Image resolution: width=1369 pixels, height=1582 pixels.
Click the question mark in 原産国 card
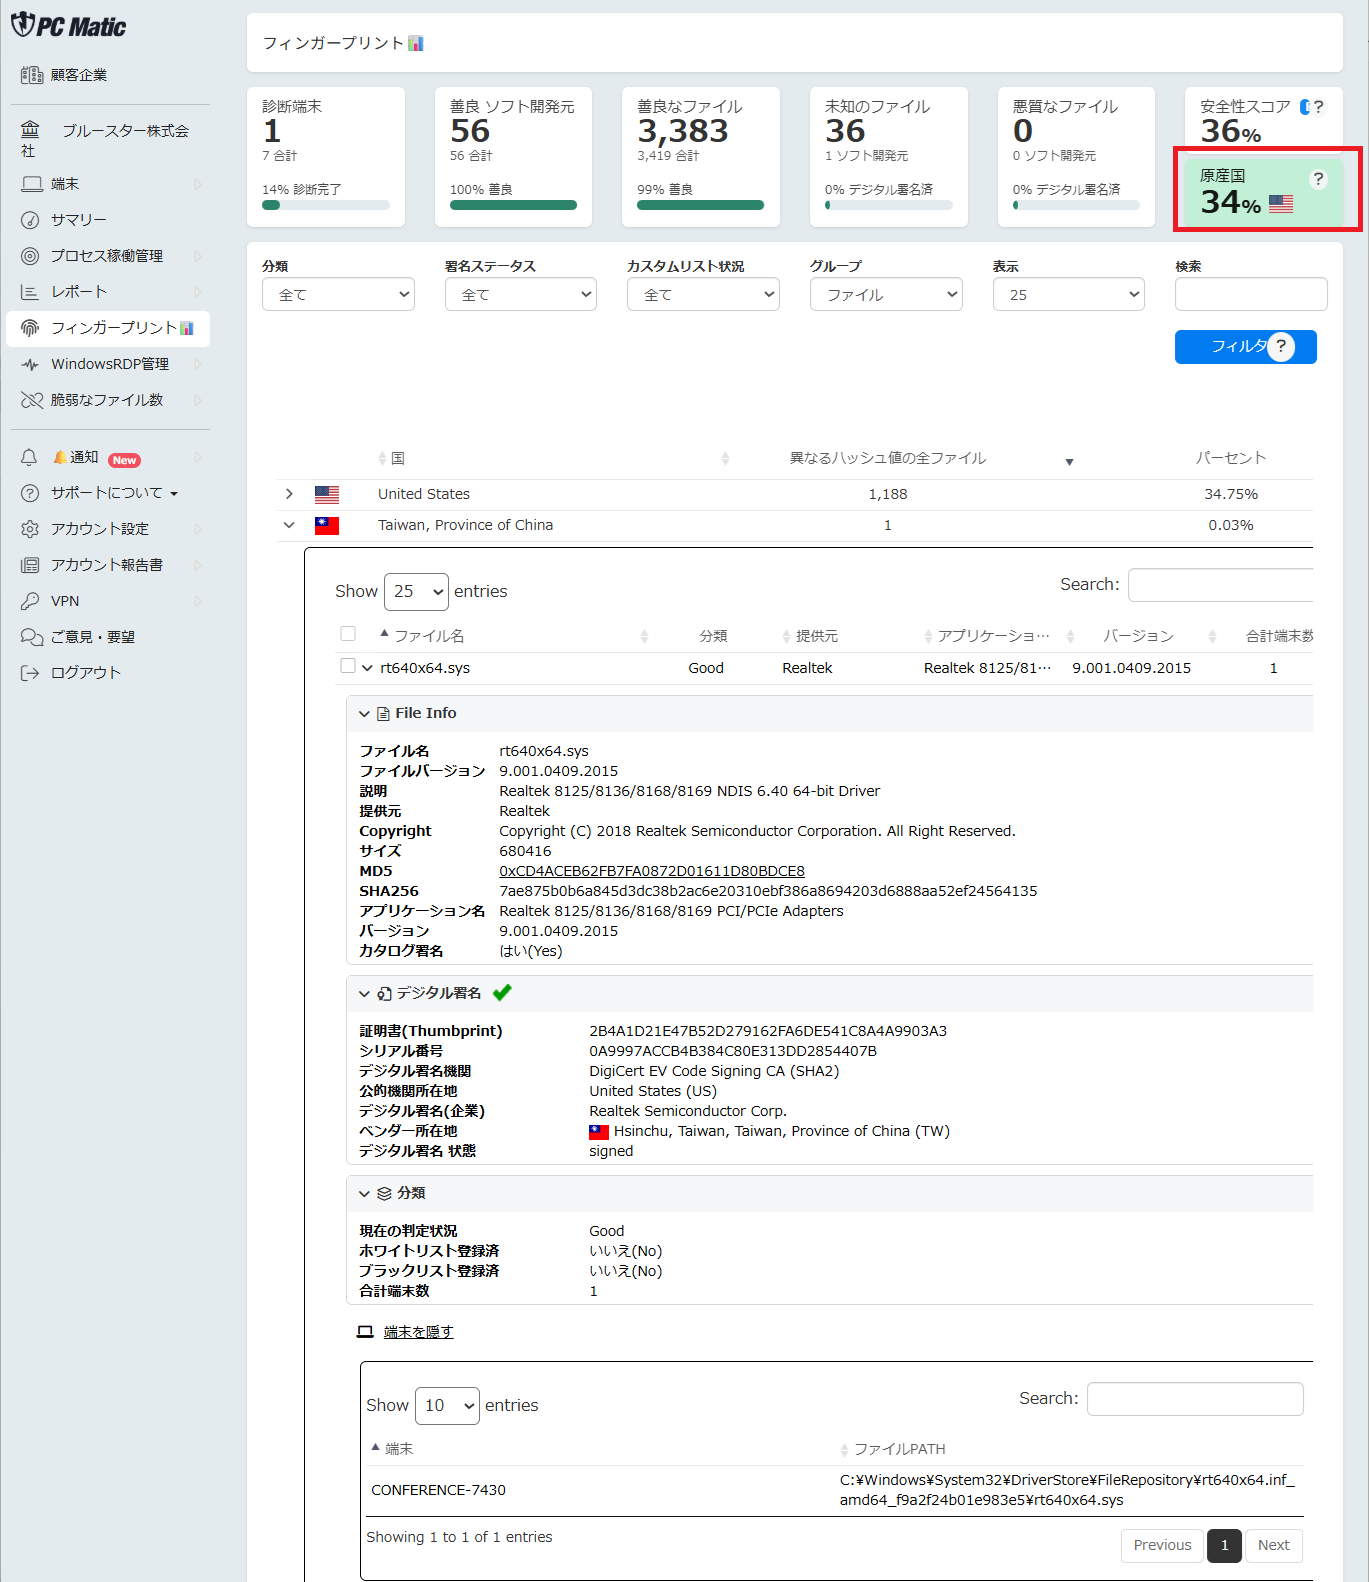coord(1319,179)
